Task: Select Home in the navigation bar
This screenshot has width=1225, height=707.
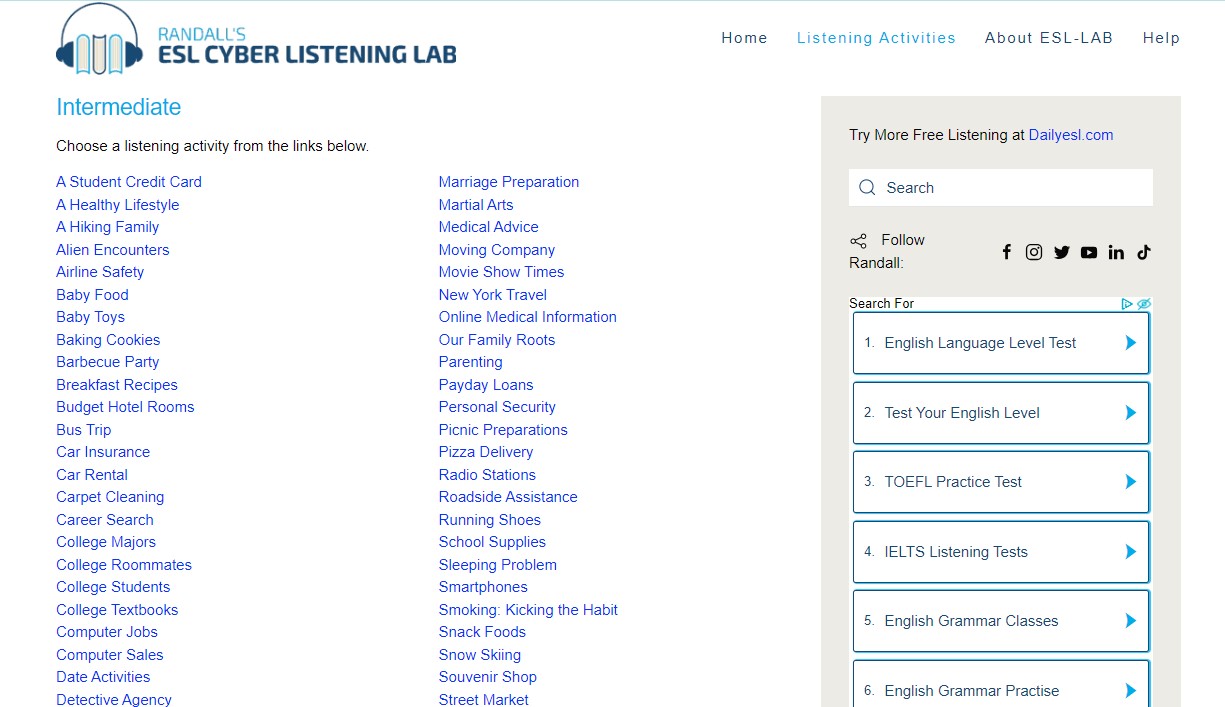Action: coord(744,38)
